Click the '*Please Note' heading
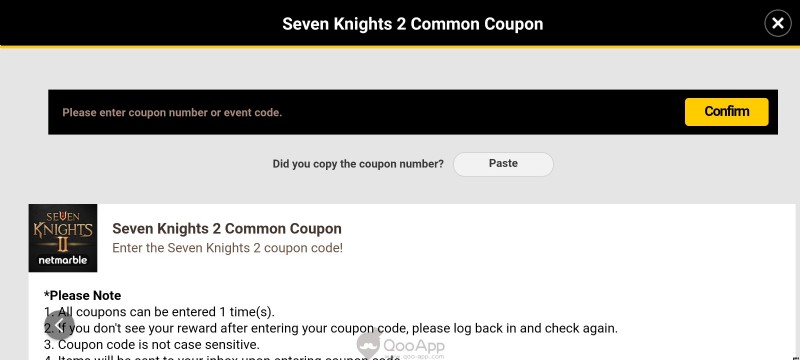800x360 pixels. [x=83, y=296]
